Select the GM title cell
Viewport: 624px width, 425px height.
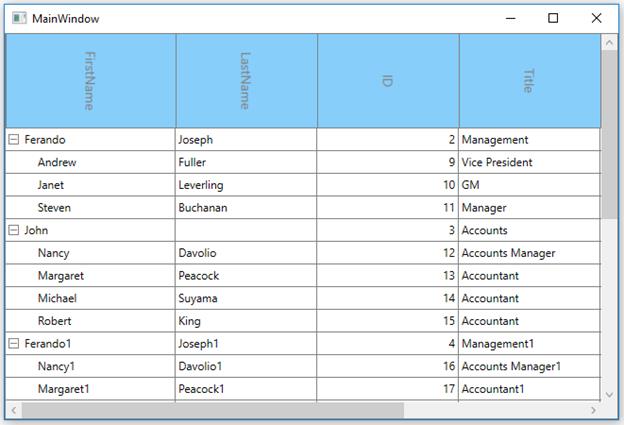pyautogui.click(x=529, y=185)
